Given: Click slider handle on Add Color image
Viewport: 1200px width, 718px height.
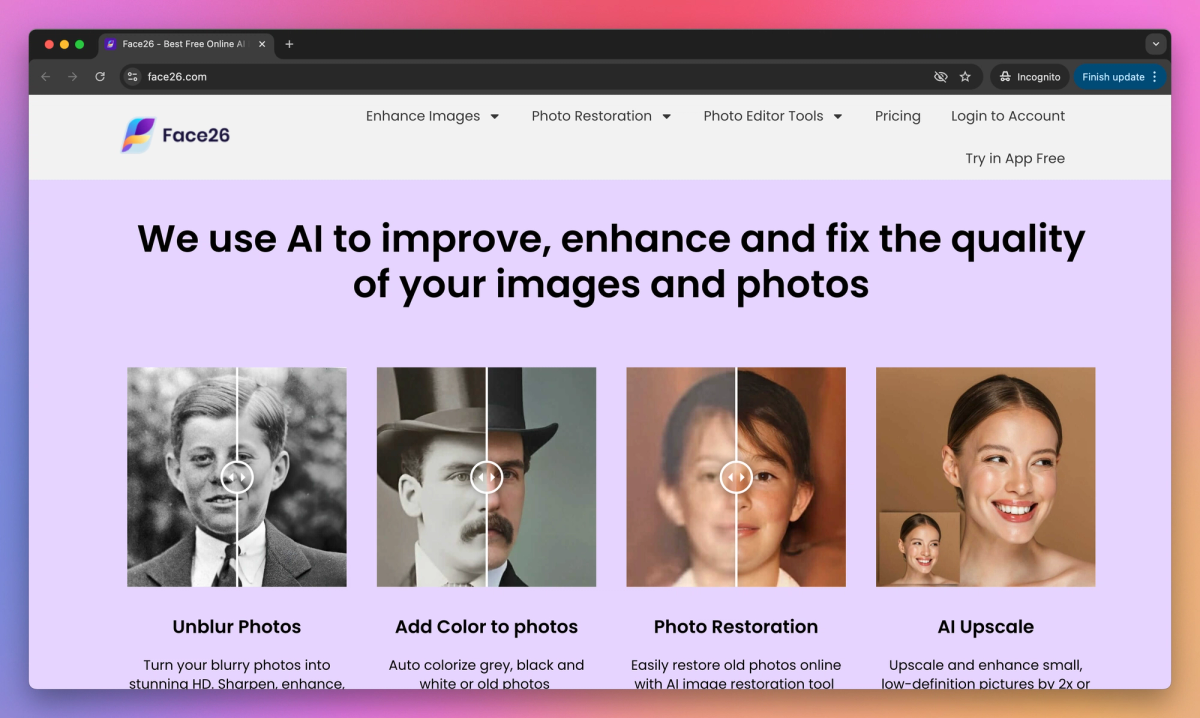Looking at the screenshot, I should click(x=487, y=477).
